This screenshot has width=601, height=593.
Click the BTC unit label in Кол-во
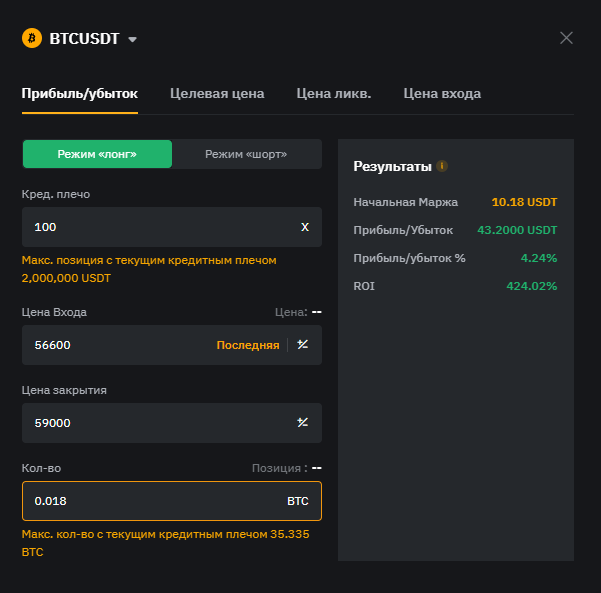(298, 500)
